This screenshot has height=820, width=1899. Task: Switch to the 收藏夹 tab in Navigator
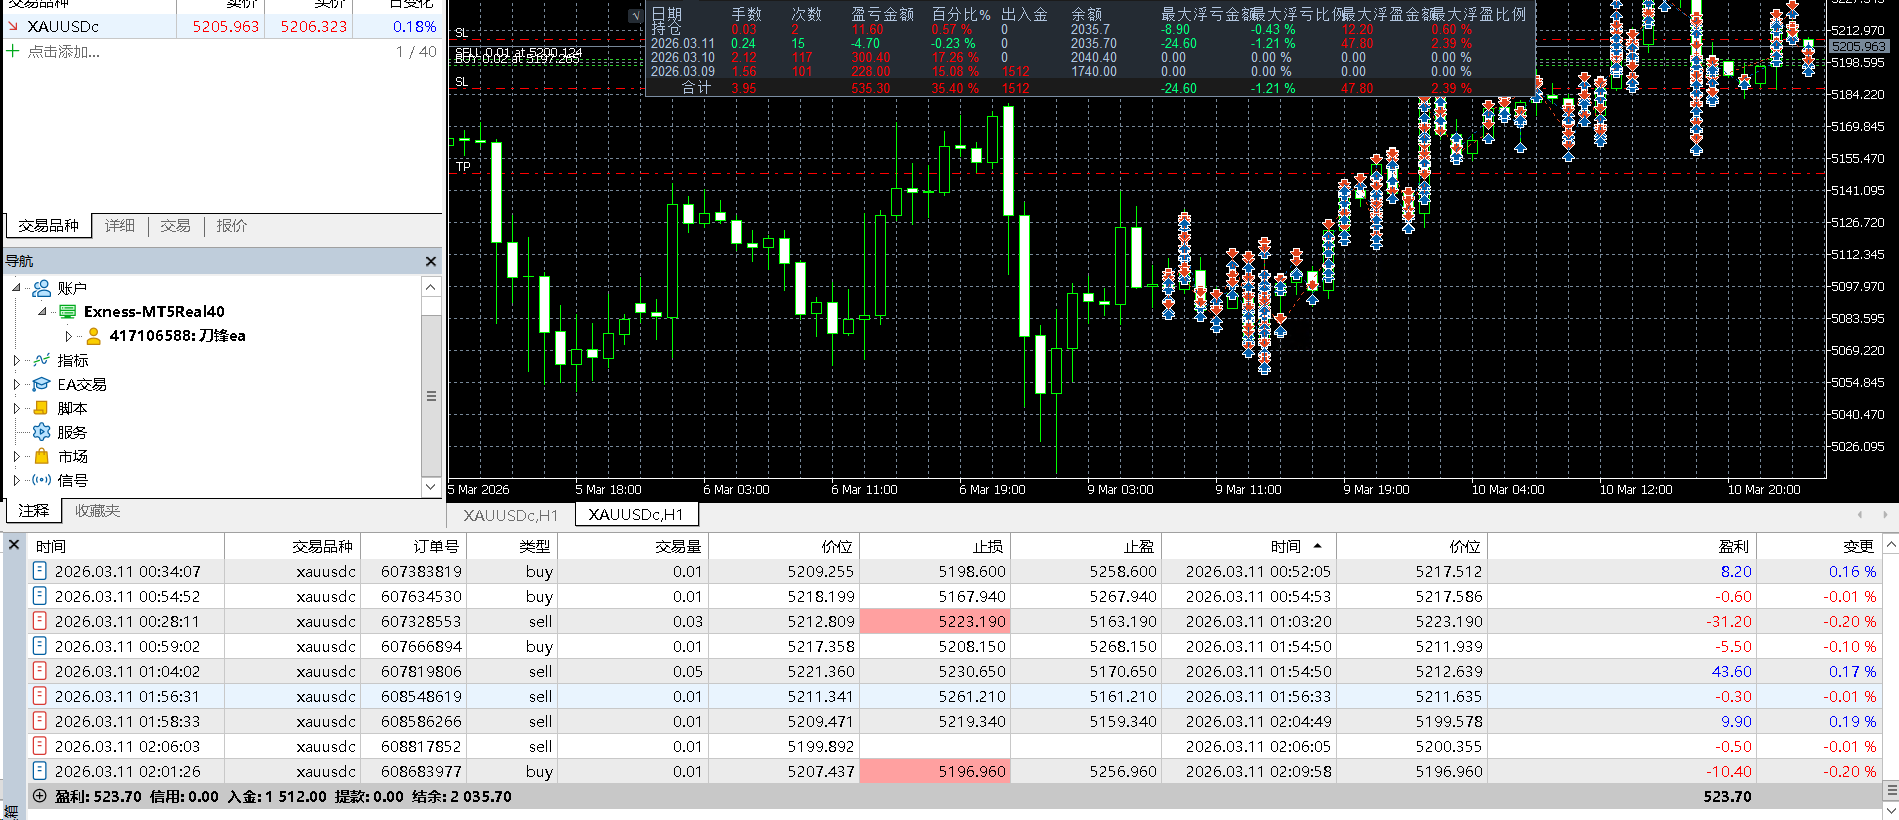click(97, 511)
